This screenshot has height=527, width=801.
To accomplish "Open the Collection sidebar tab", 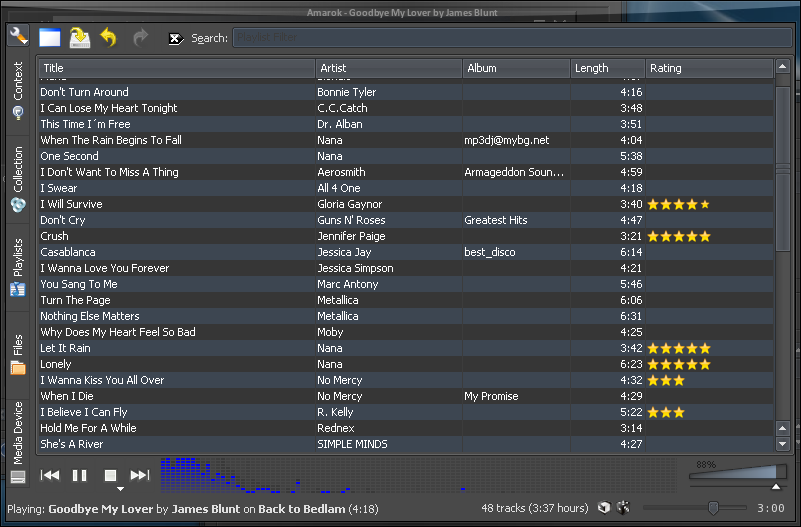I will point(18,178).
